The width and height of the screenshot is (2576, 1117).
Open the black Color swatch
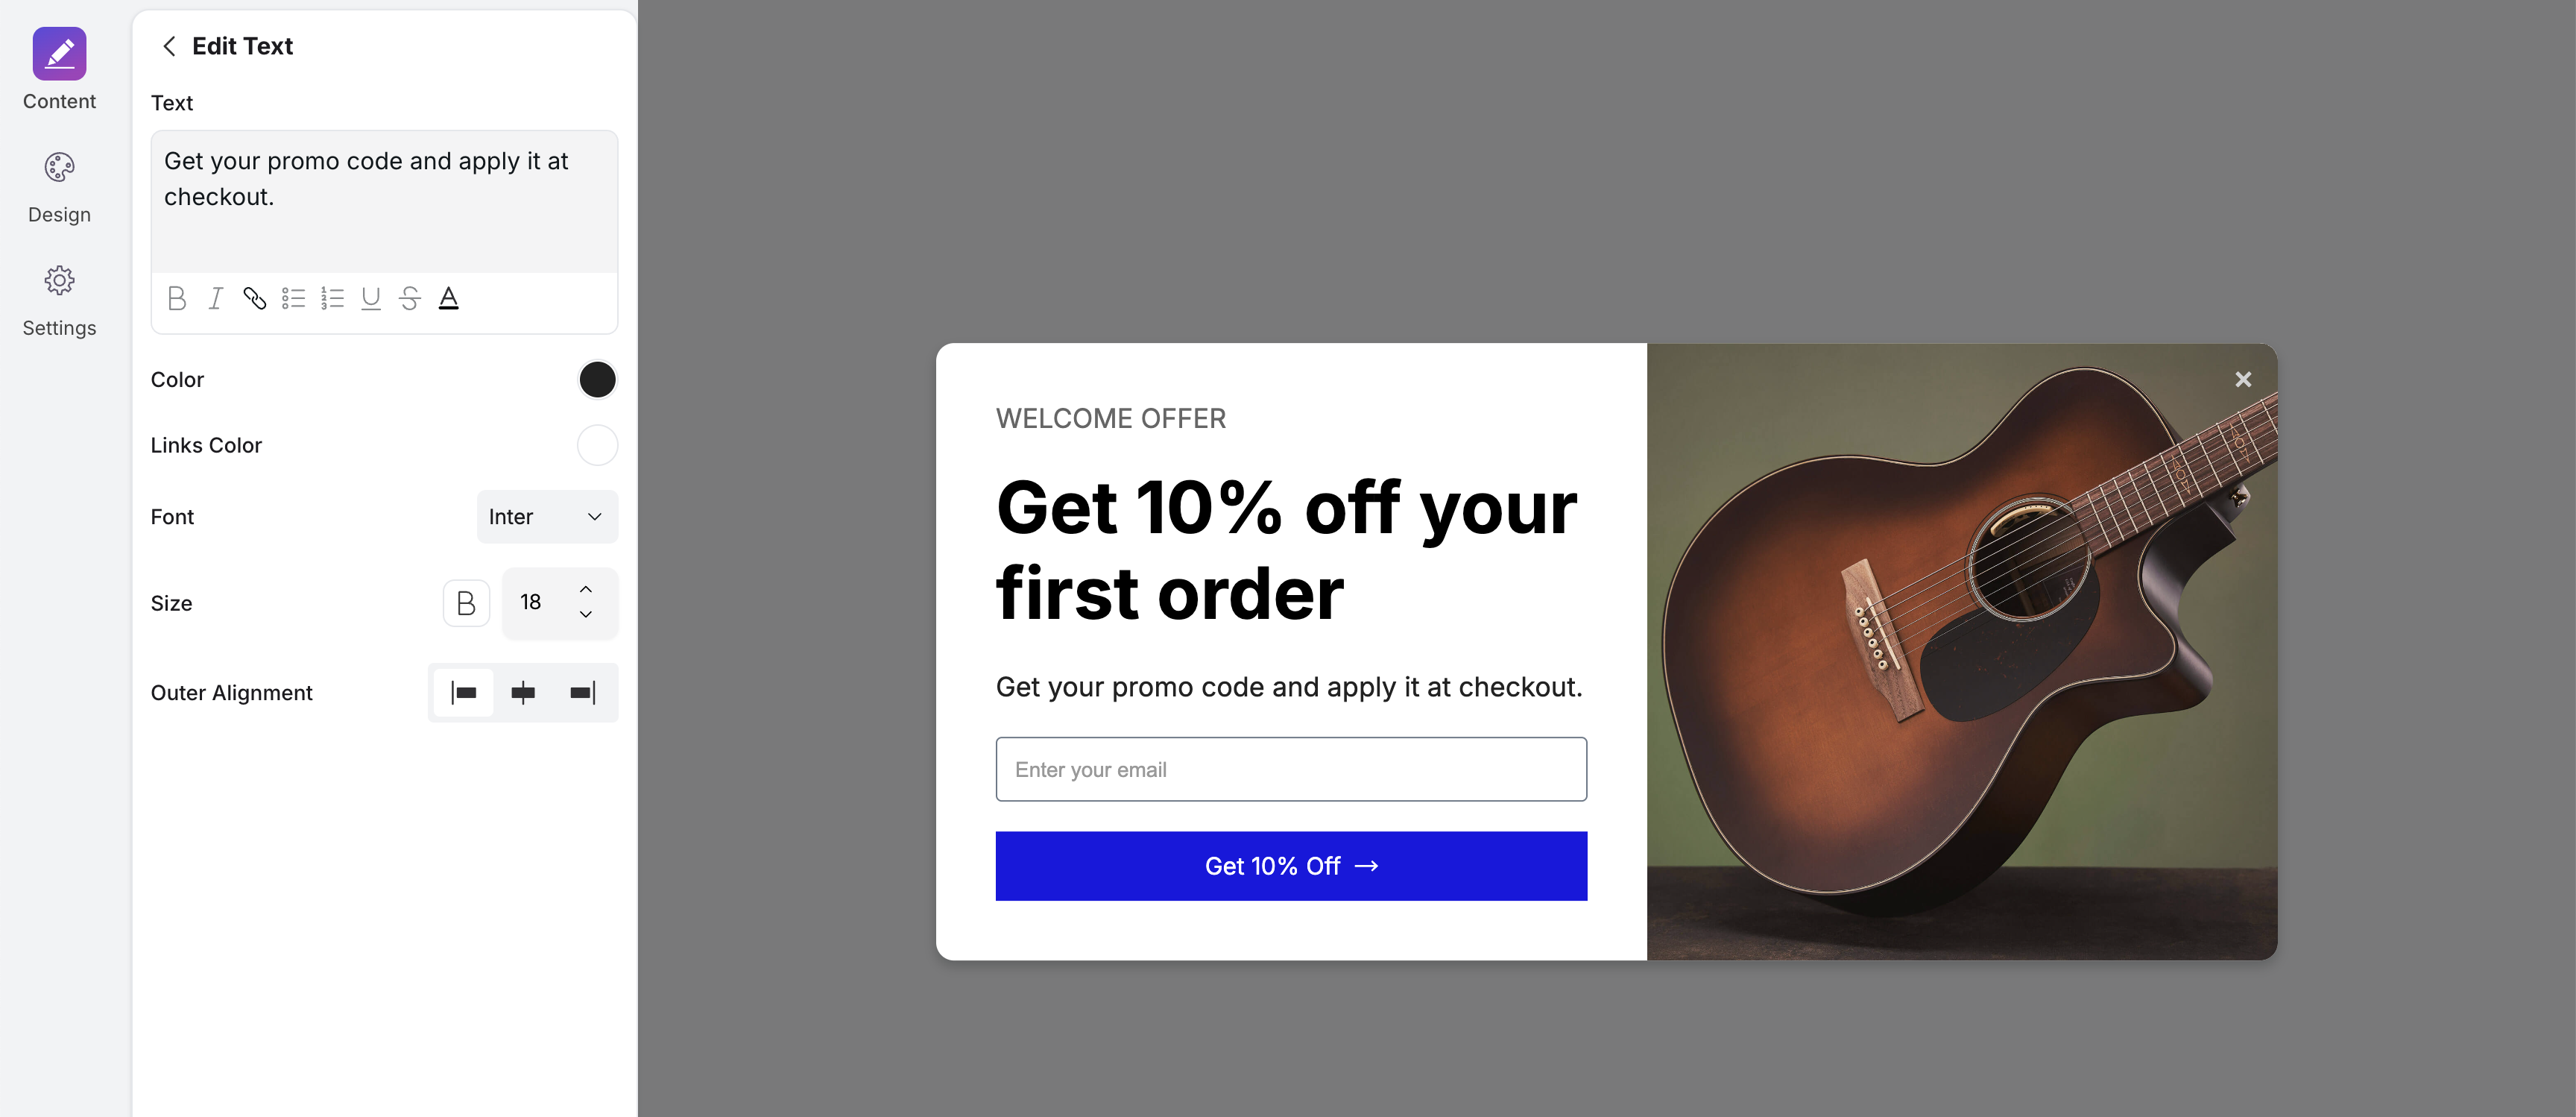tap(597, 380)
